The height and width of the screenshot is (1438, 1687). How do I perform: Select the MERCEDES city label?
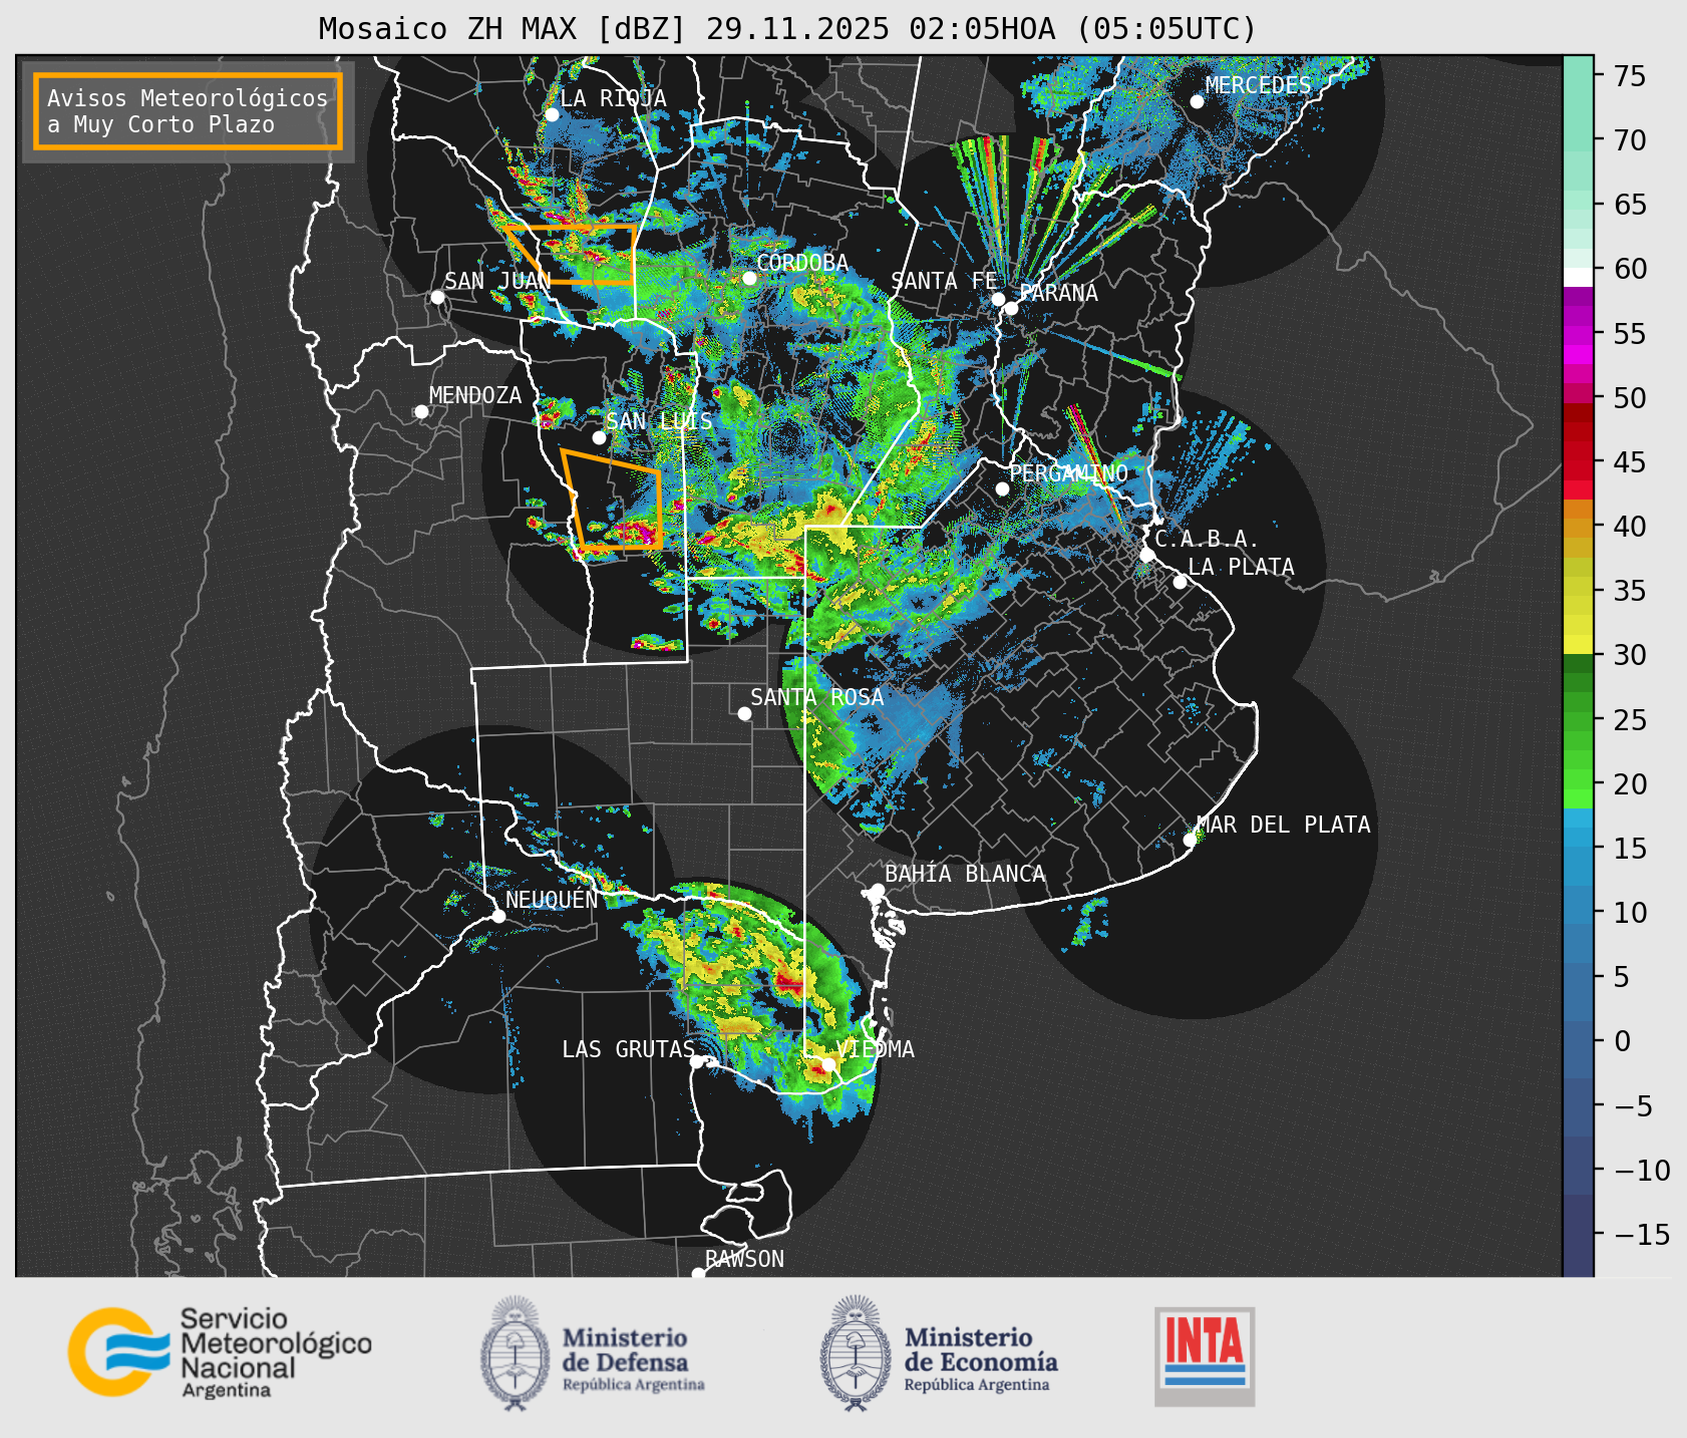[x=1258, y=86]
